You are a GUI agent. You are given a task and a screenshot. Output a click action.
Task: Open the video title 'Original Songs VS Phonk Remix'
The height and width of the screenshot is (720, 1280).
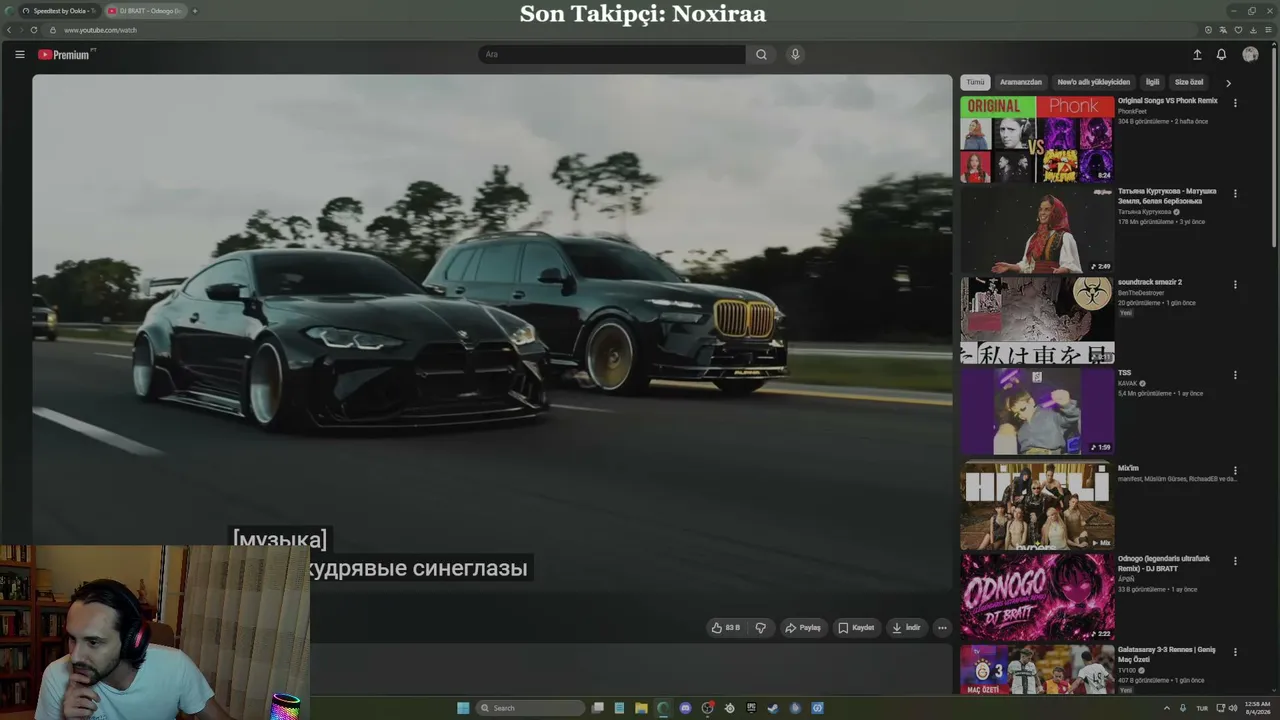click(x=1168, y=101)
